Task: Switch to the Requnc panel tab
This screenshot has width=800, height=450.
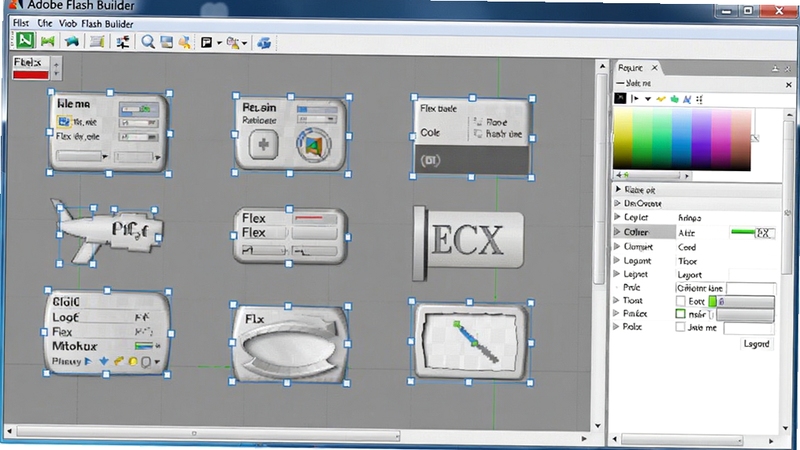Action: click(630, 68)
